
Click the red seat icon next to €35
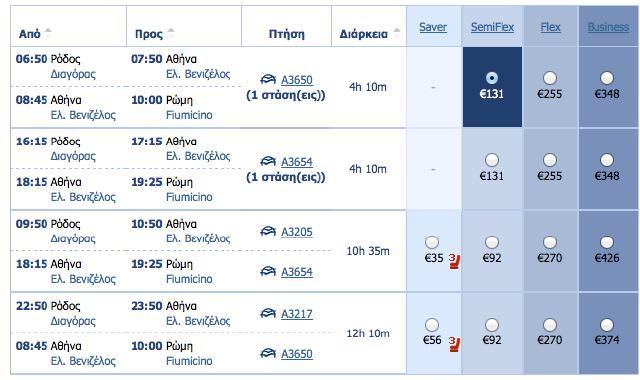[454, 261]
